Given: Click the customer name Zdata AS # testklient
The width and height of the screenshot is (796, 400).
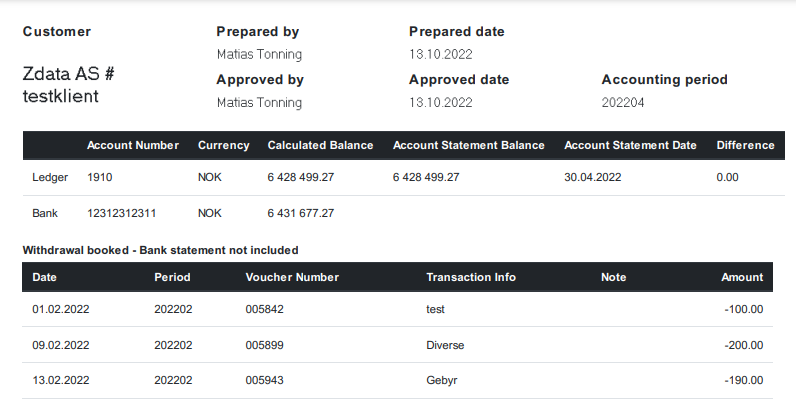Looking at the screenshot, I should click(74, 85).
